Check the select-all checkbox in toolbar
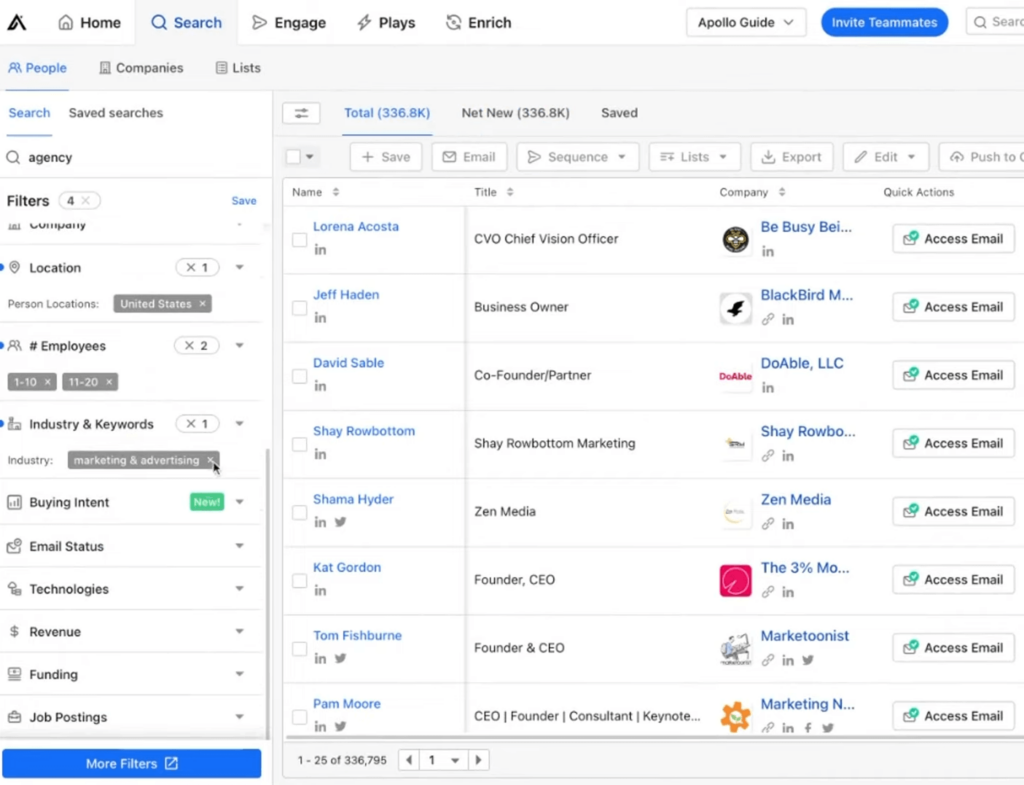 click(x=293, y=157)
